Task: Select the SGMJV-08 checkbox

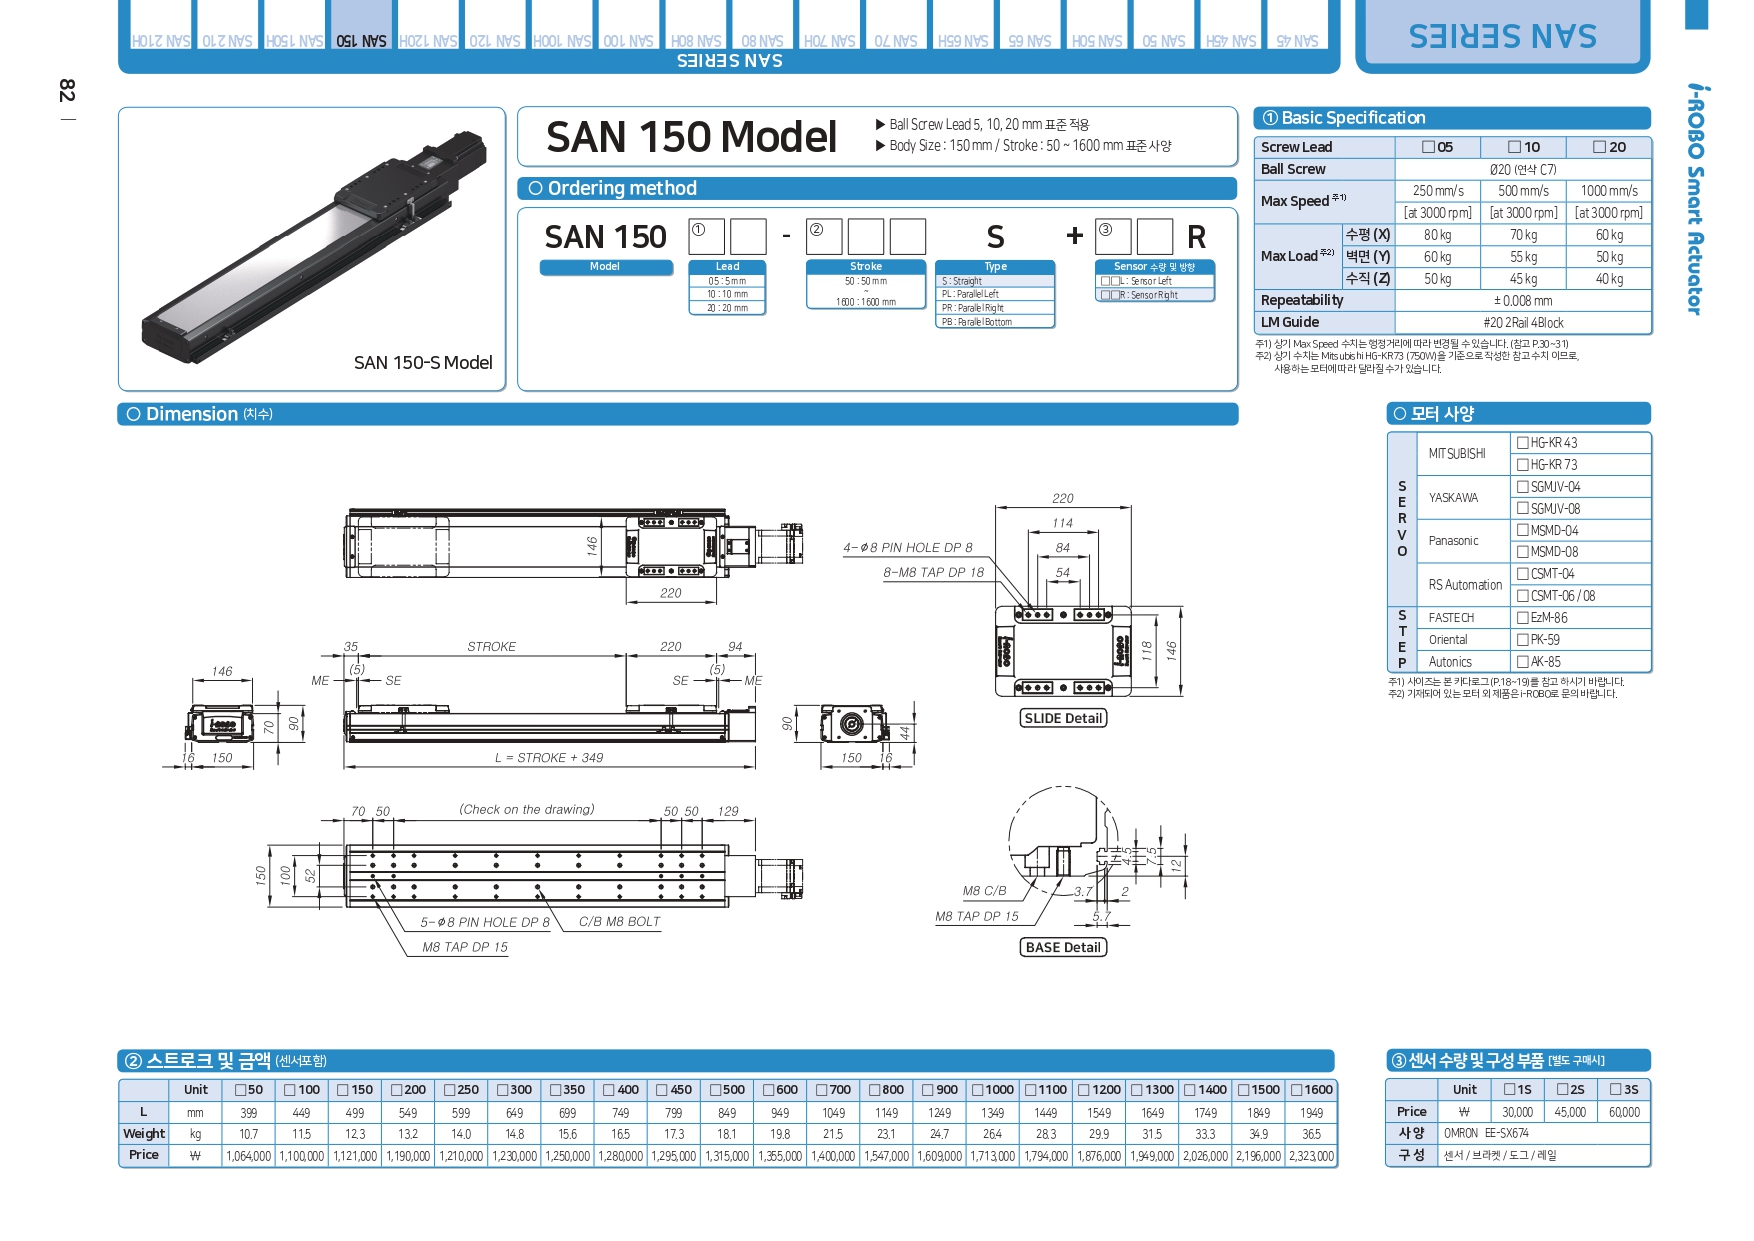Action: coord(1523,508)
